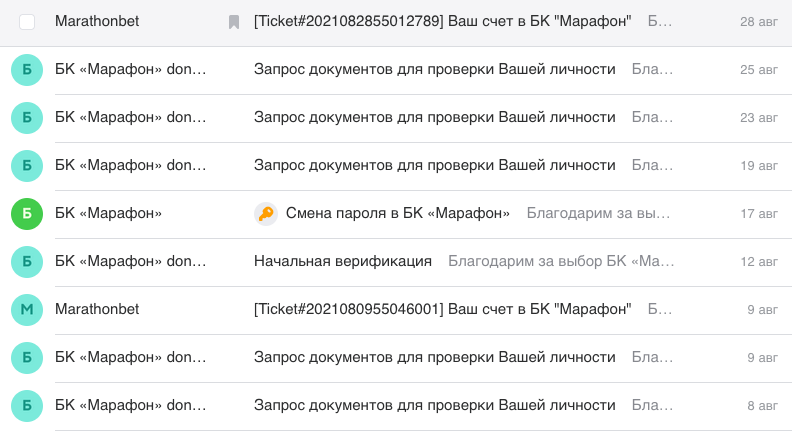
Task: Open the Запрос документов subject dated 23 авг
Action: click(434, 117)
